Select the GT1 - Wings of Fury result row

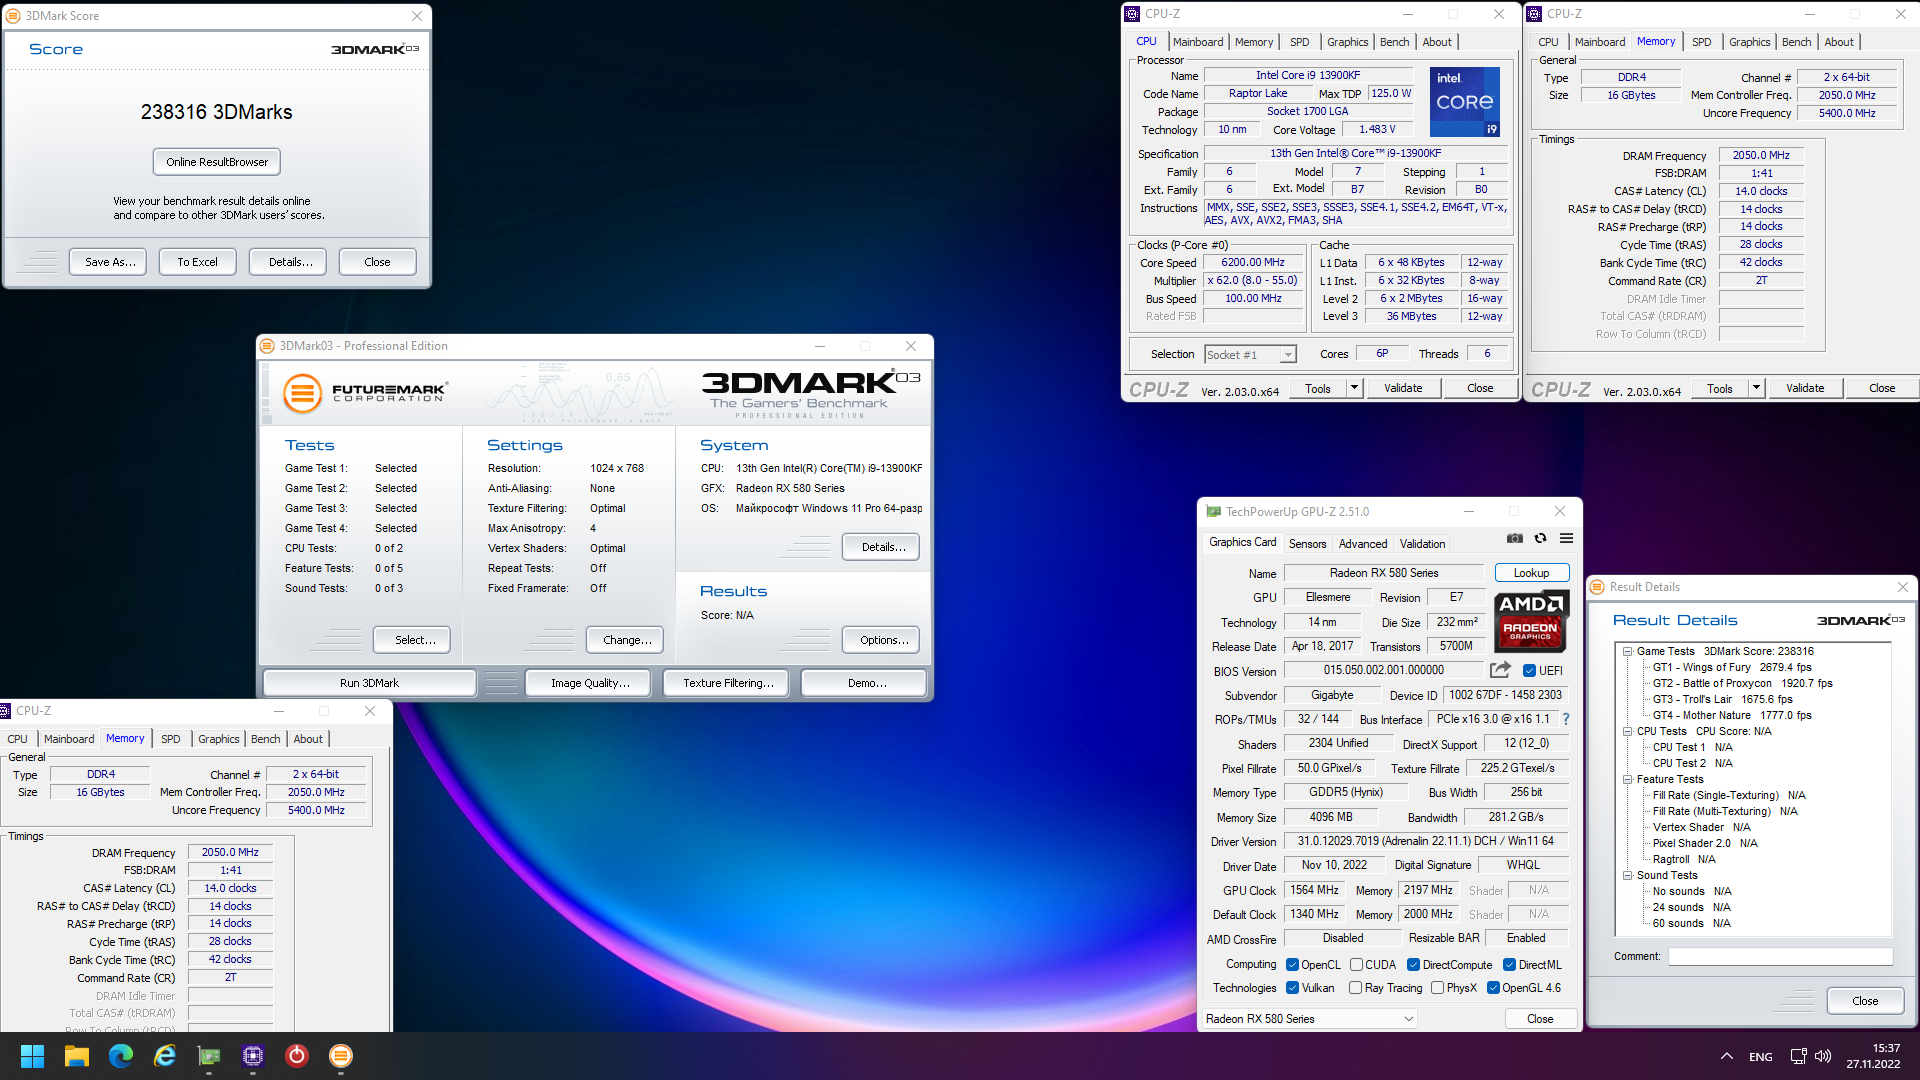(x=1732, y=667)
